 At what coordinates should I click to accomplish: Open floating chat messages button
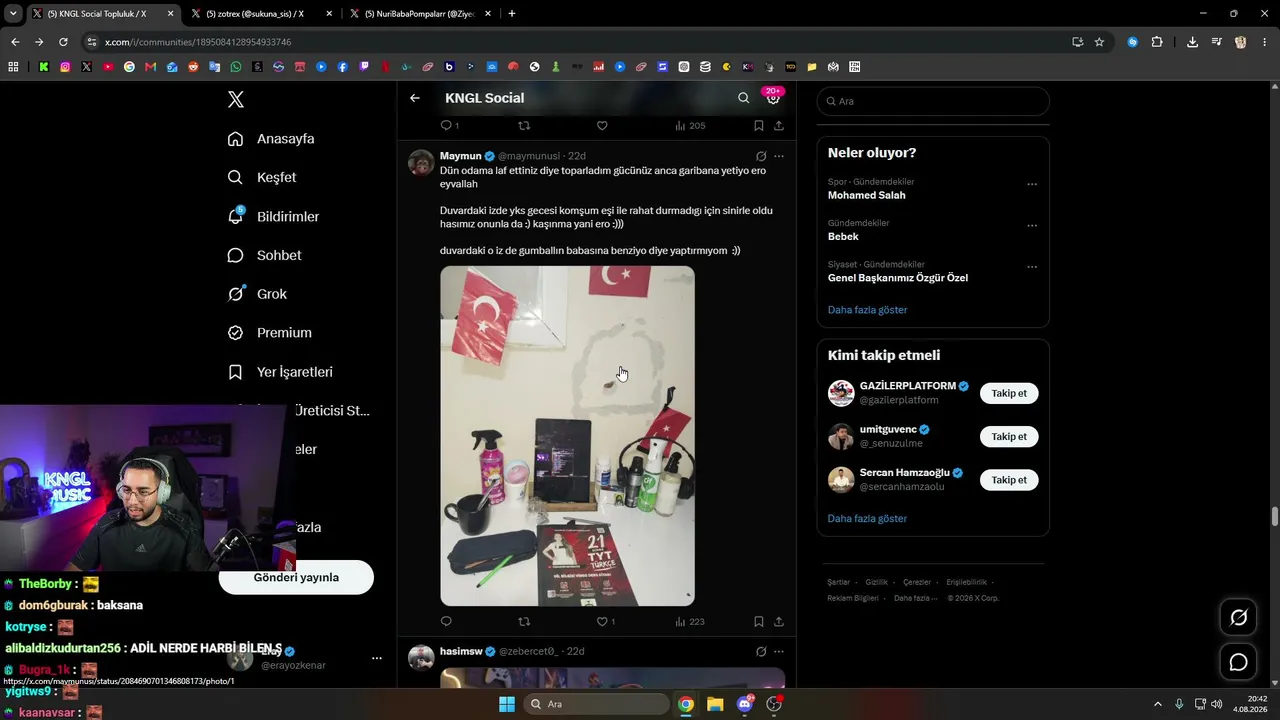tap(1238, 662)
